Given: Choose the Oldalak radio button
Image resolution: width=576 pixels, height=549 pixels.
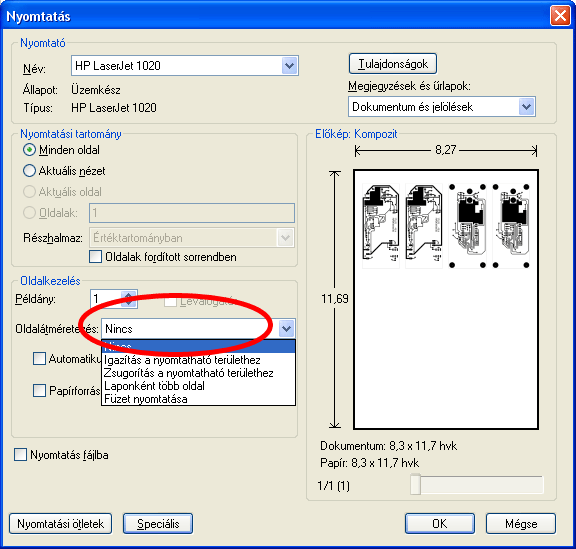Looking at the screenshot, I should [29, 213].
